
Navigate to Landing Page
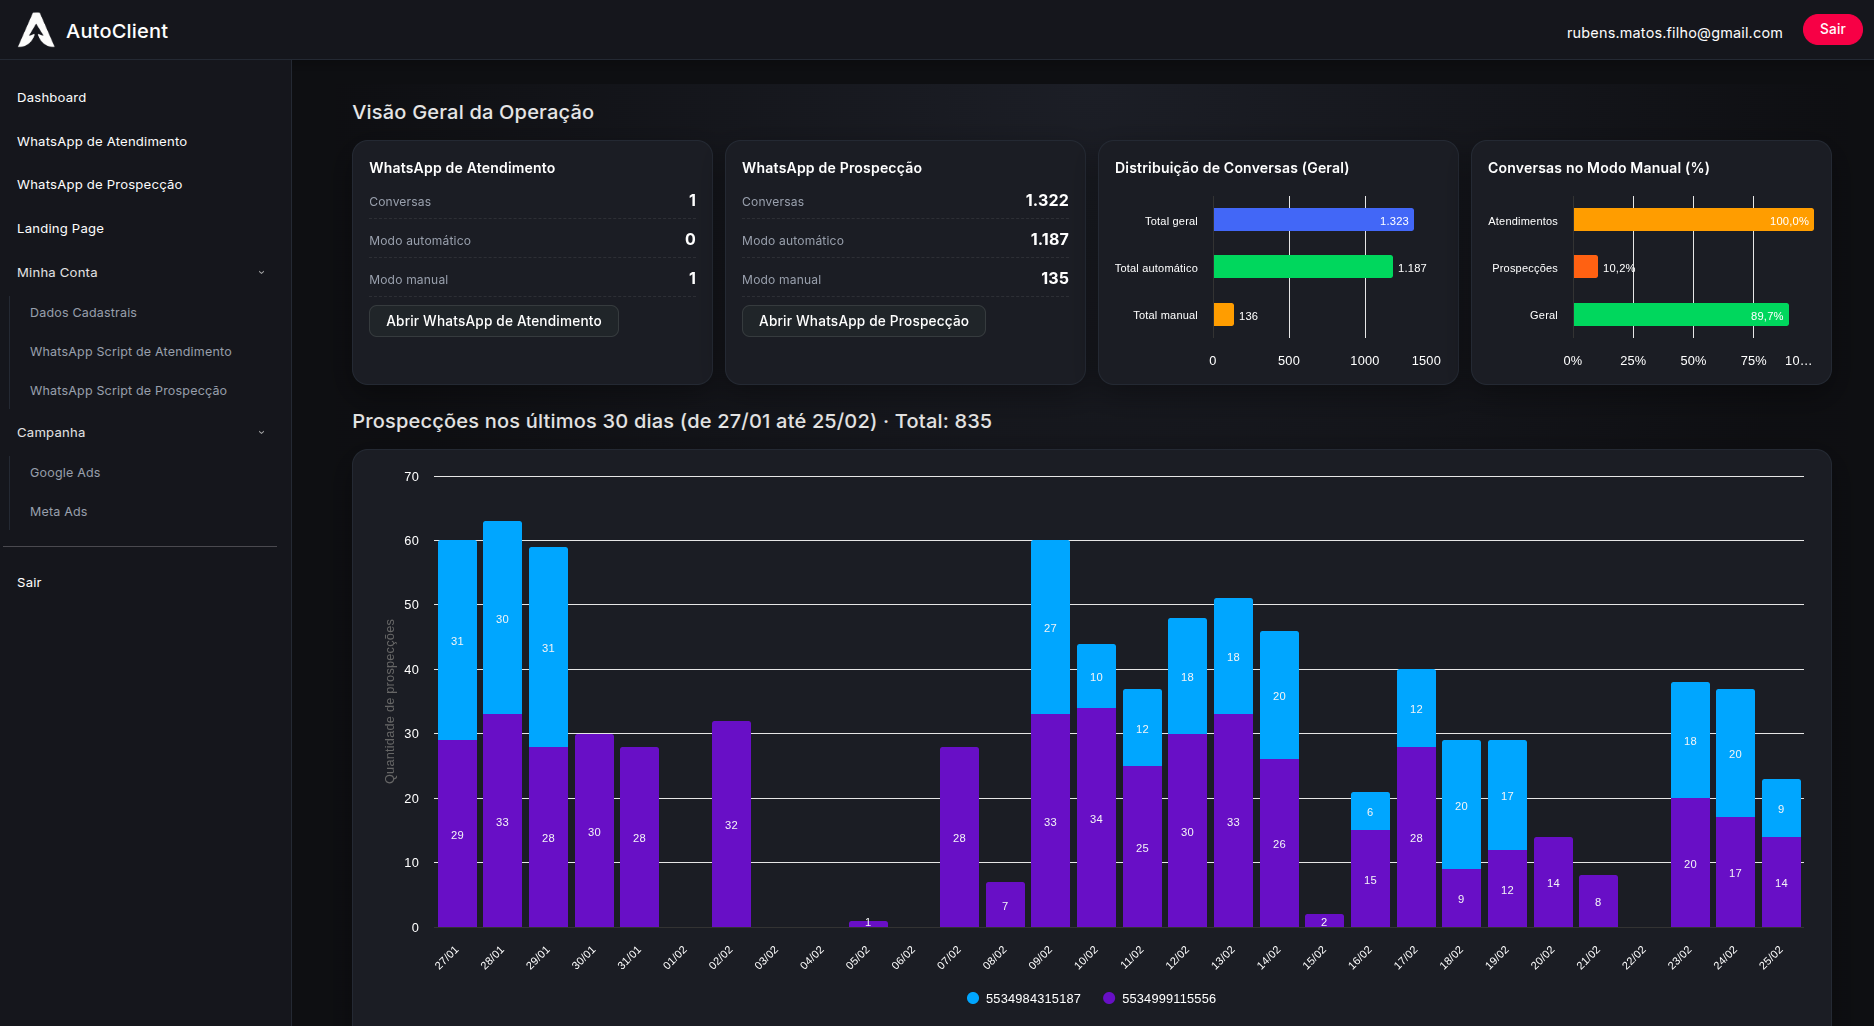[x=61, y=229]
